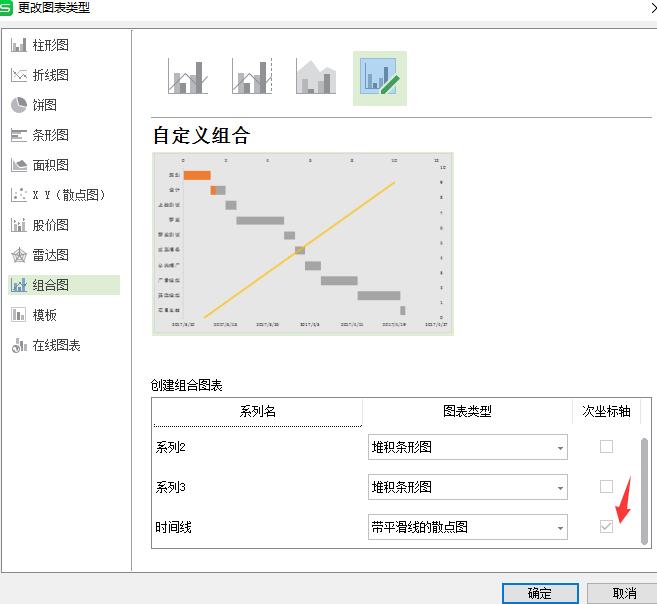Uncheck secondary axis for 时间线 series
Screen dimensions: 657x604
(606, 527)
